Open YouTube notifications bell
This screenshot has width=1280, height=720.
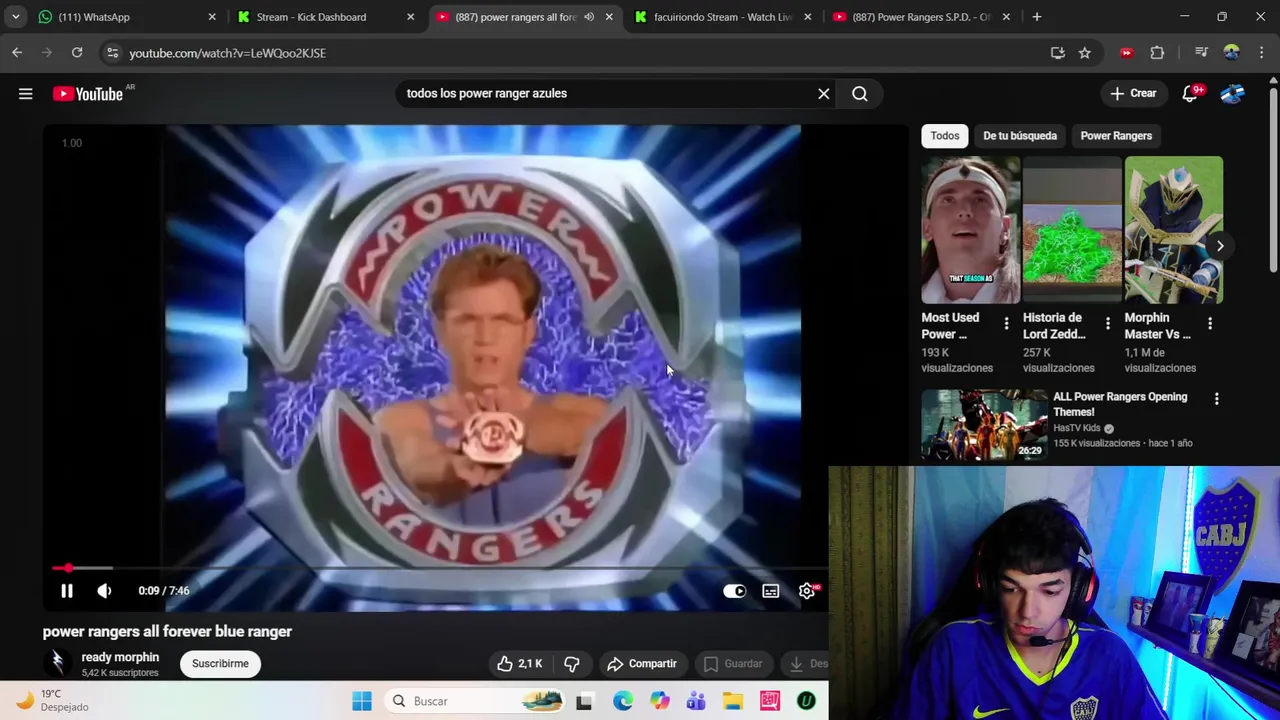pos(1190,93)
